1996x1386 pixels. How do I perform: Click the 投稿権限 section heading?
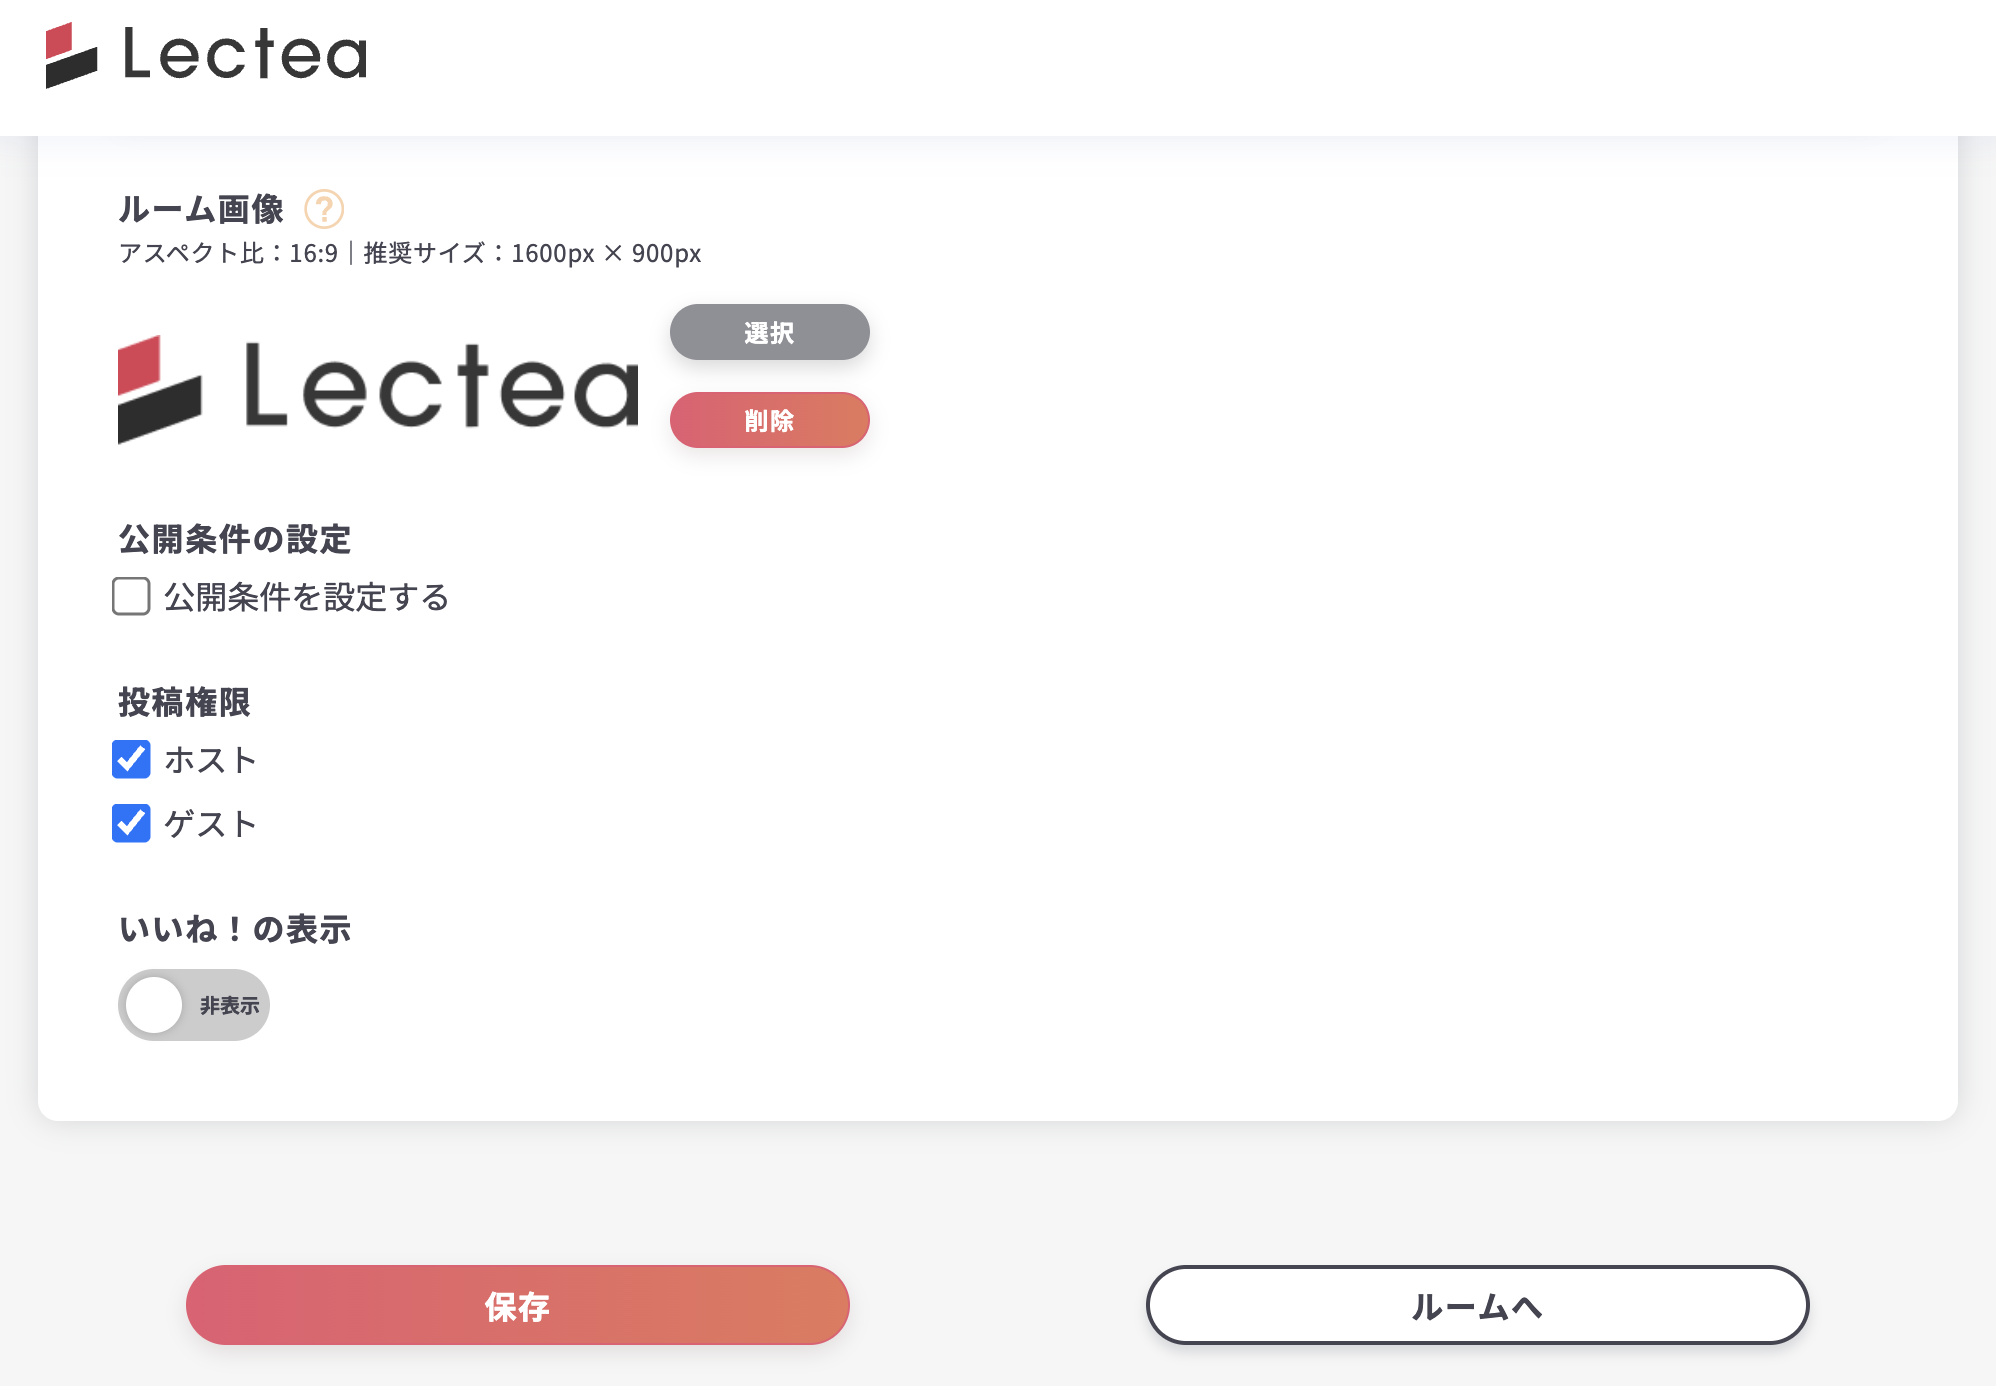tap(184, 702)
